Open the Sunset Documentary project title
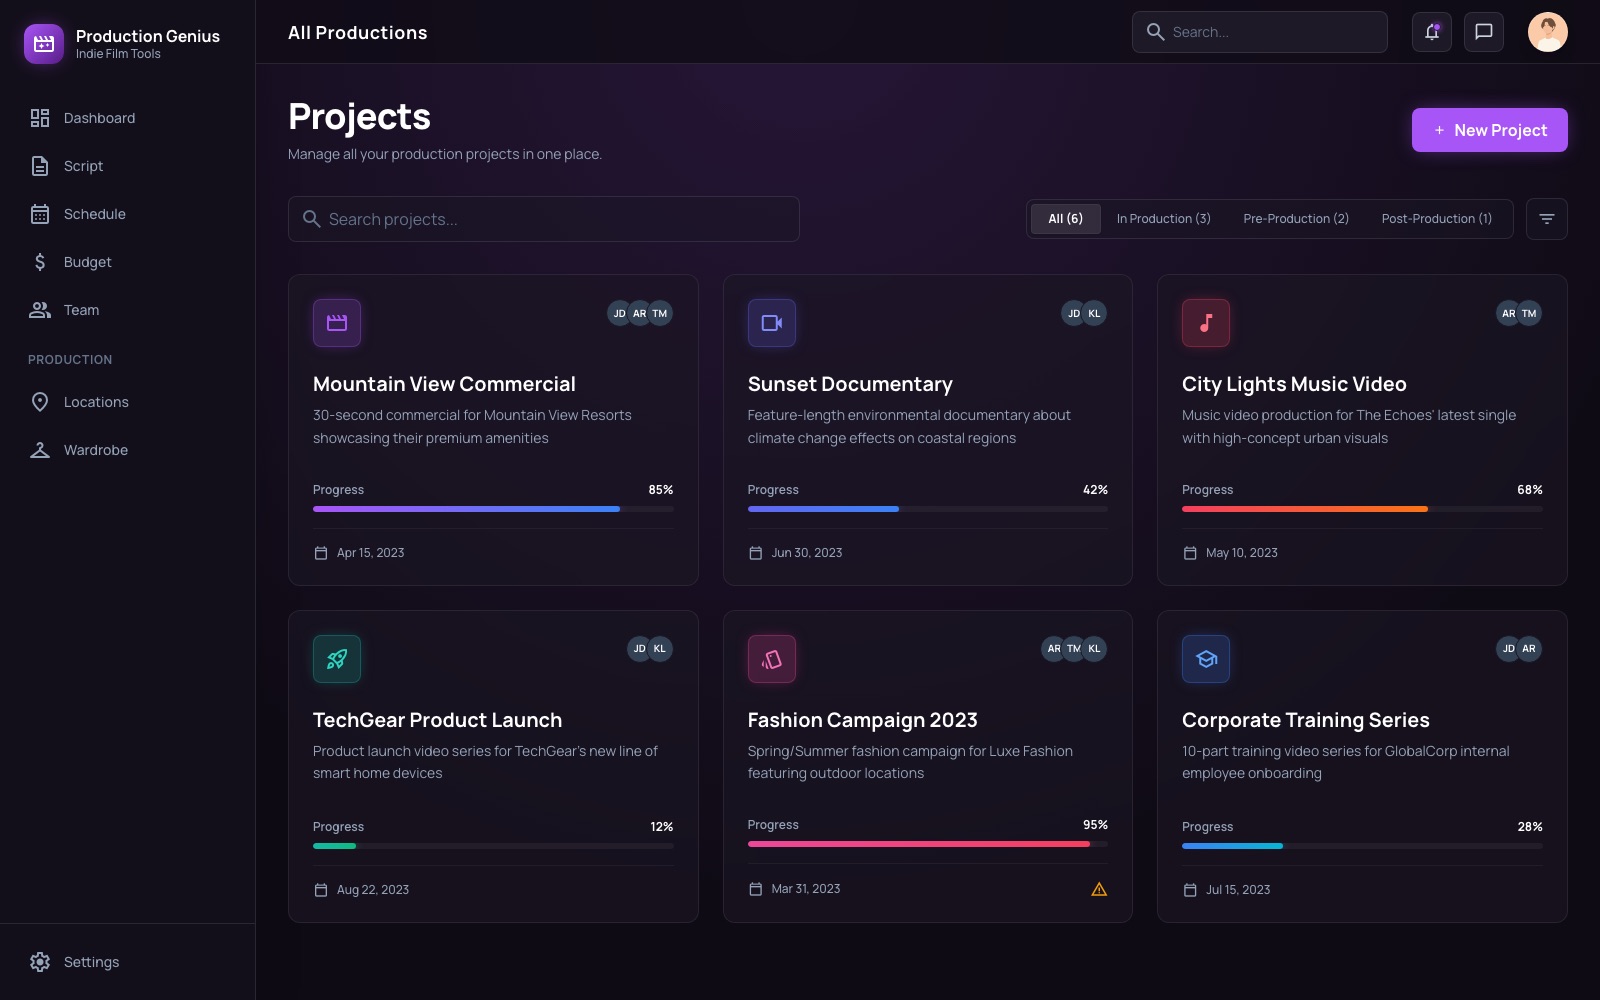 (x=850, y=384)
